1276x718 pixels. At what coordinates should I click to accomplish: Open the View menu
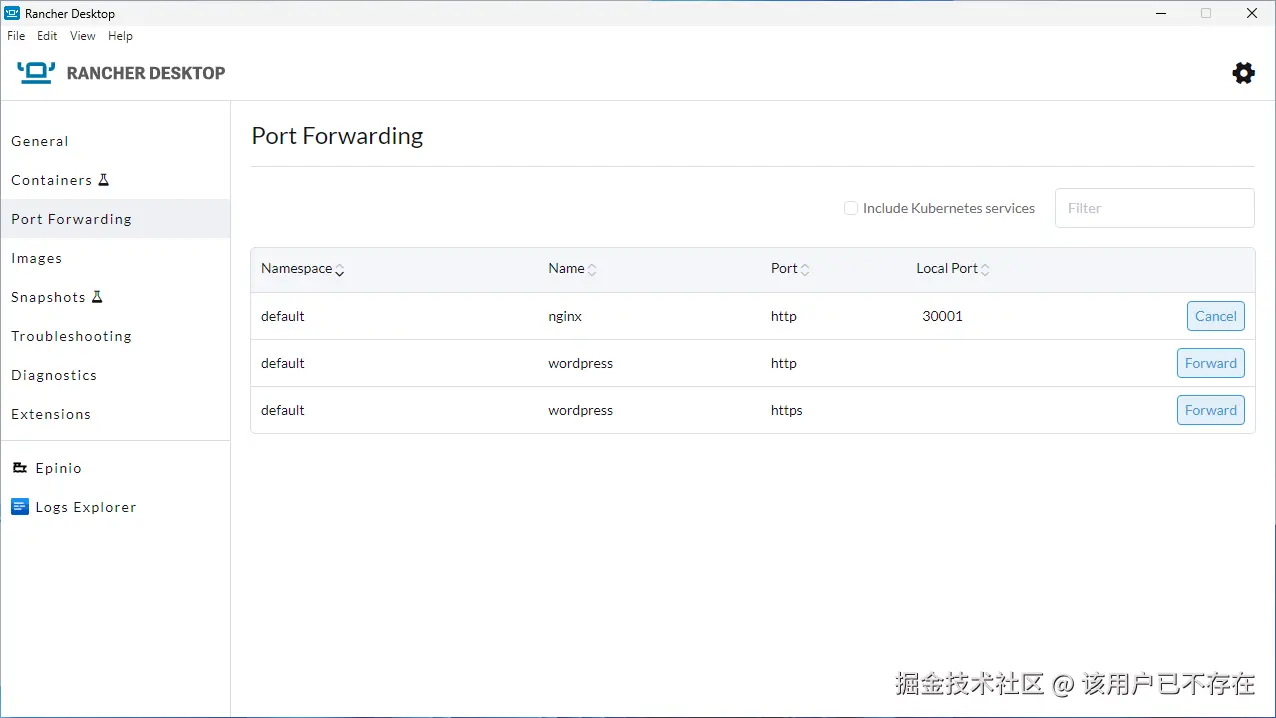83,36
